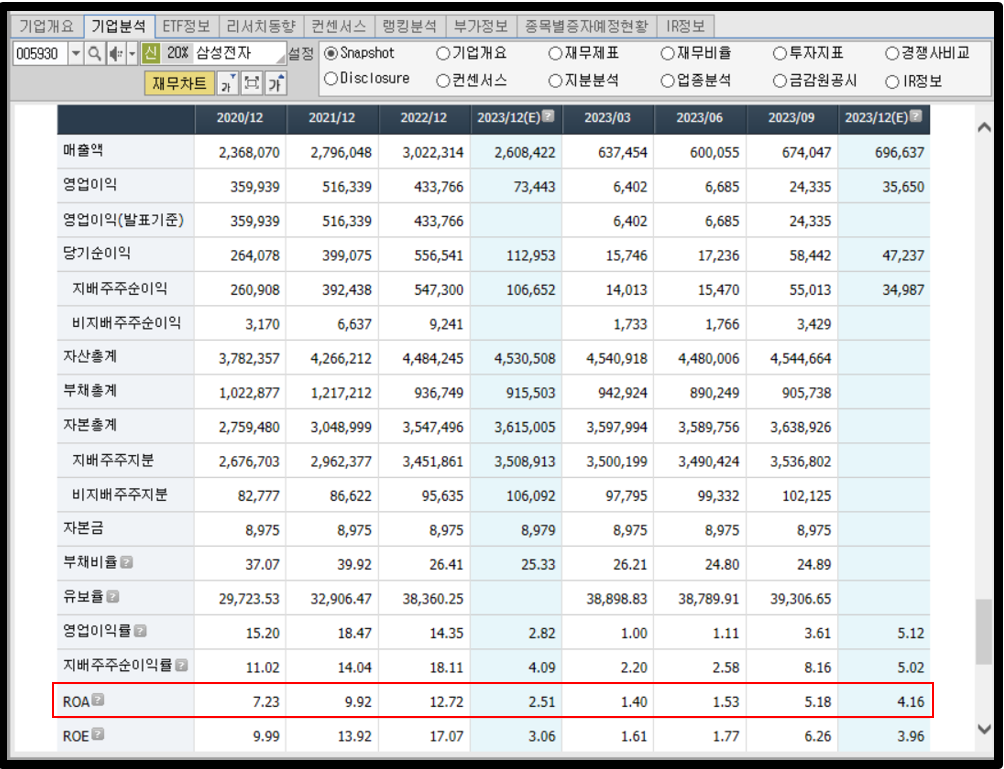
Task: Click the scrollbar down arrow
Action: [x=985, y=729]
